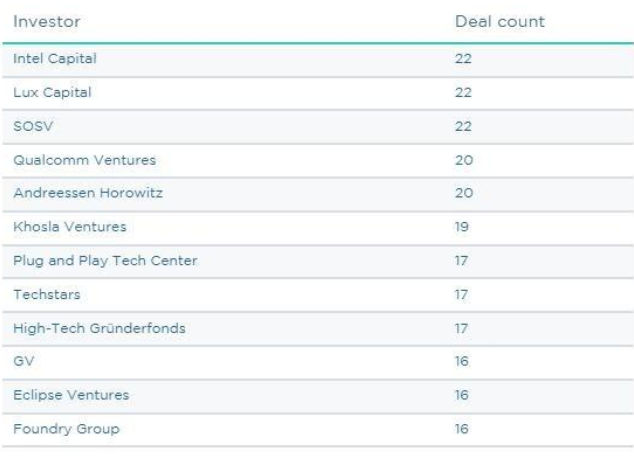Select the deal count beside Techstars
The width and height of the screenshot is (634, 457).
(x=462, y=294)
